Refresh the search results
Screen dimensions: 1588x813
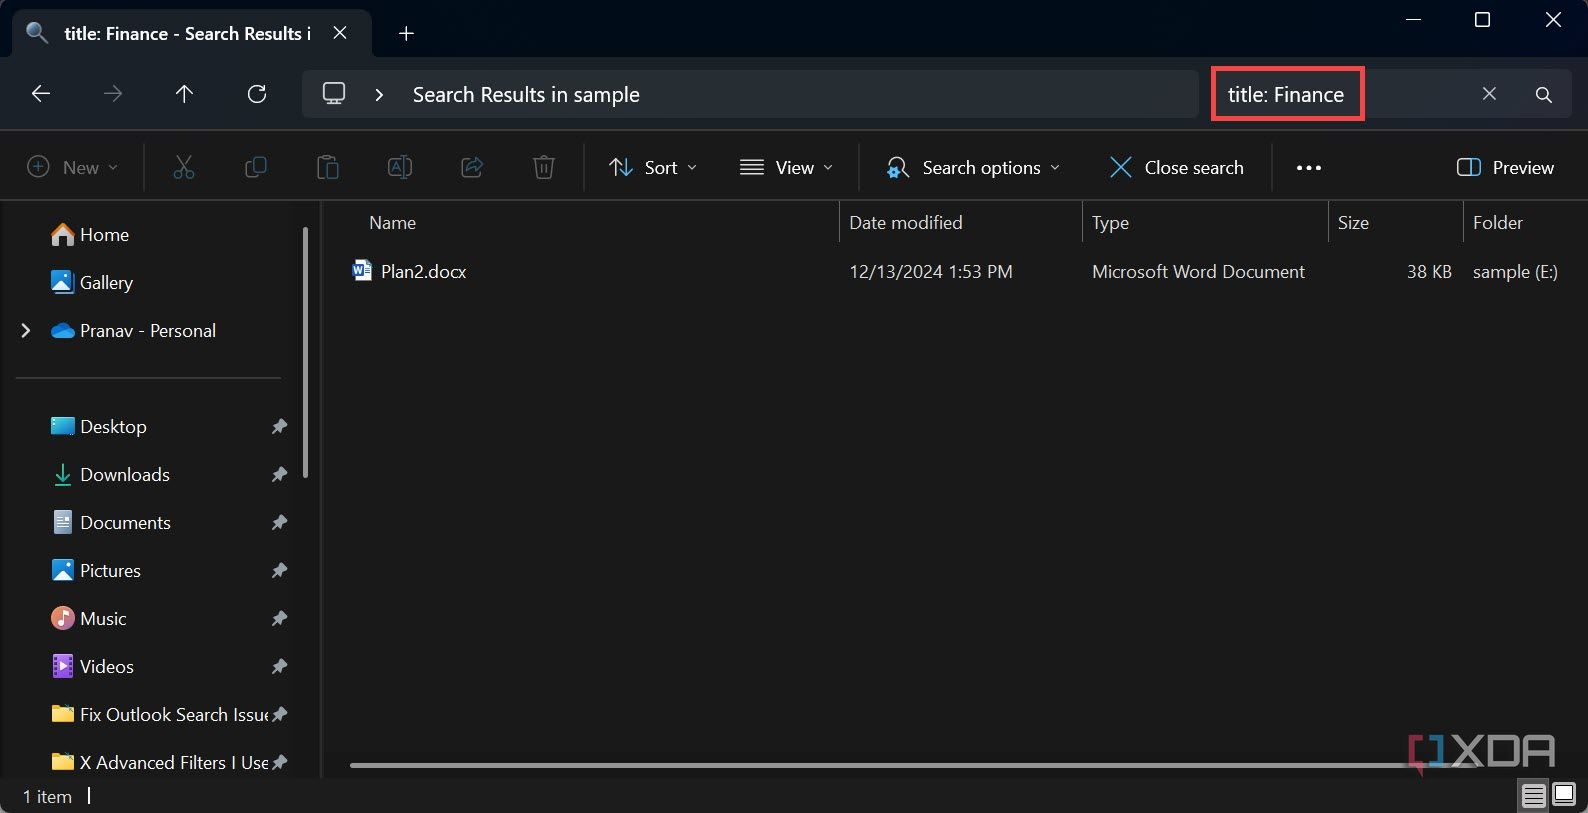[x=257, y=94]
